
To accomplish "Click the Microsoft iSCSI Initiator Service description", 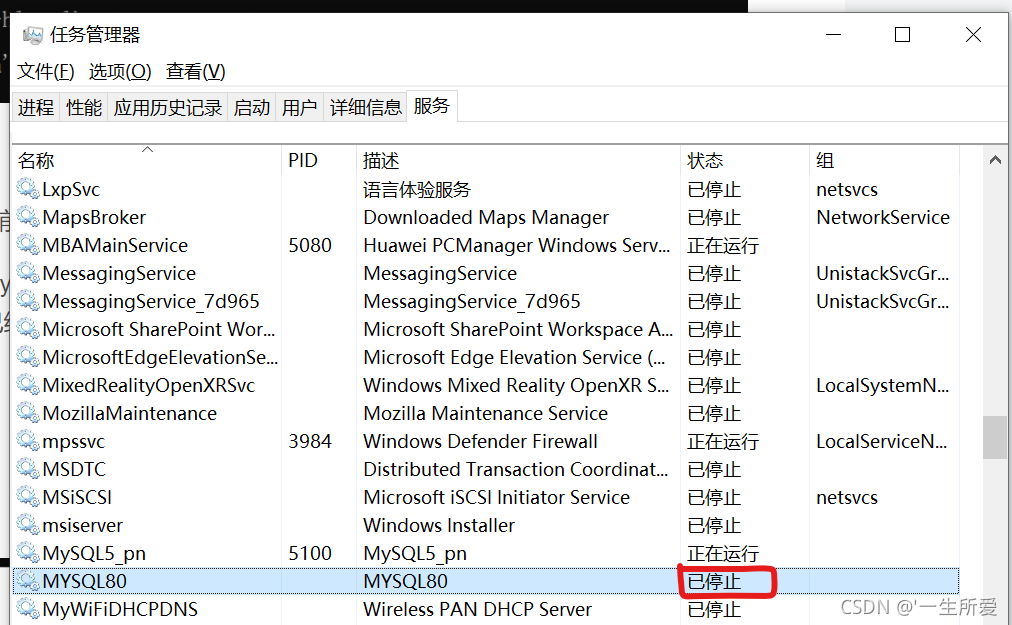I will pos(496,497).
